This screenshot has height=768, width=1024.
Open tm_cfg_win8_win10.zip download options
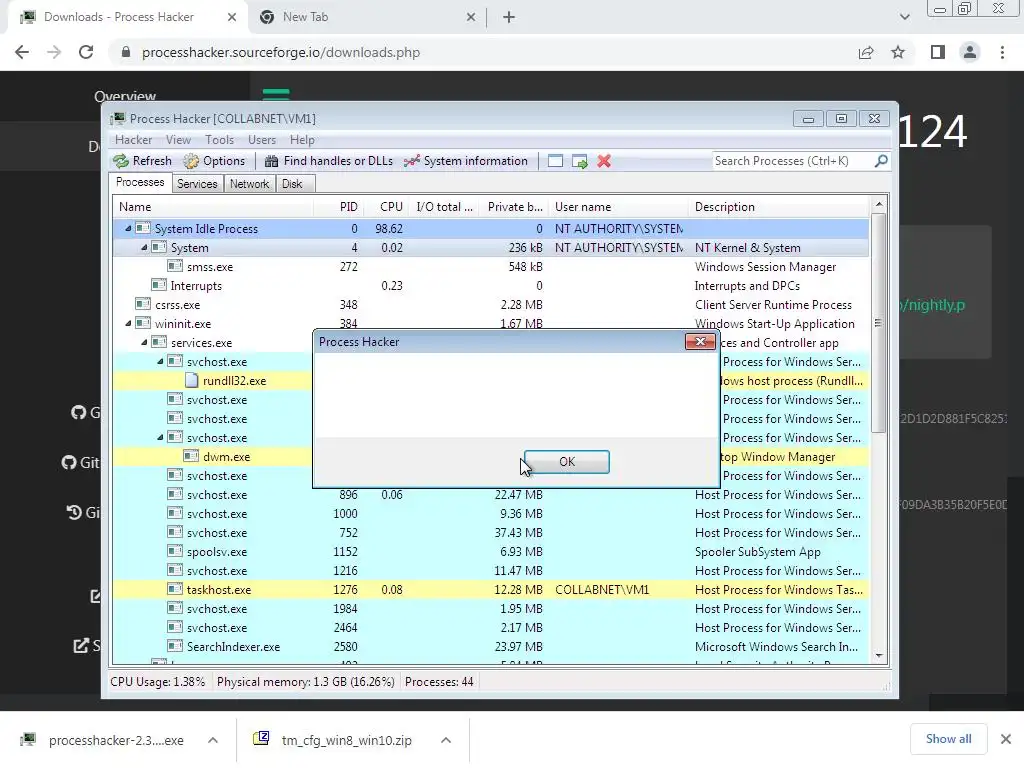tap(446, 740)
